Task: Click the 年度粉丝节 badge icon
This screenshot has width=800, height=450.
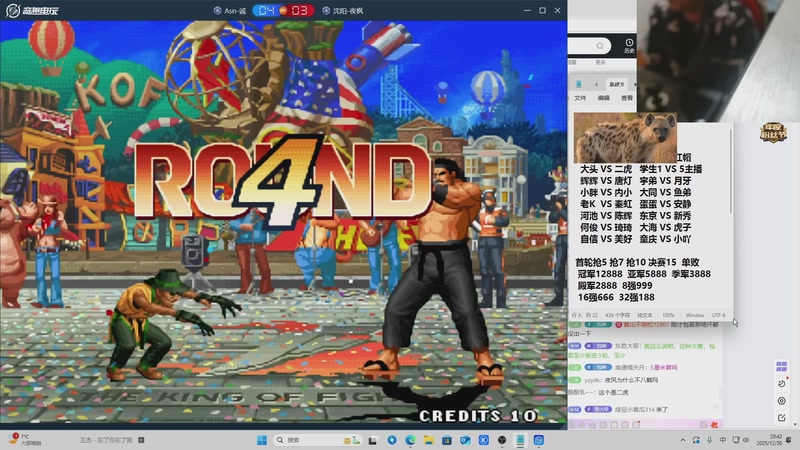Action: click(773, 133)
